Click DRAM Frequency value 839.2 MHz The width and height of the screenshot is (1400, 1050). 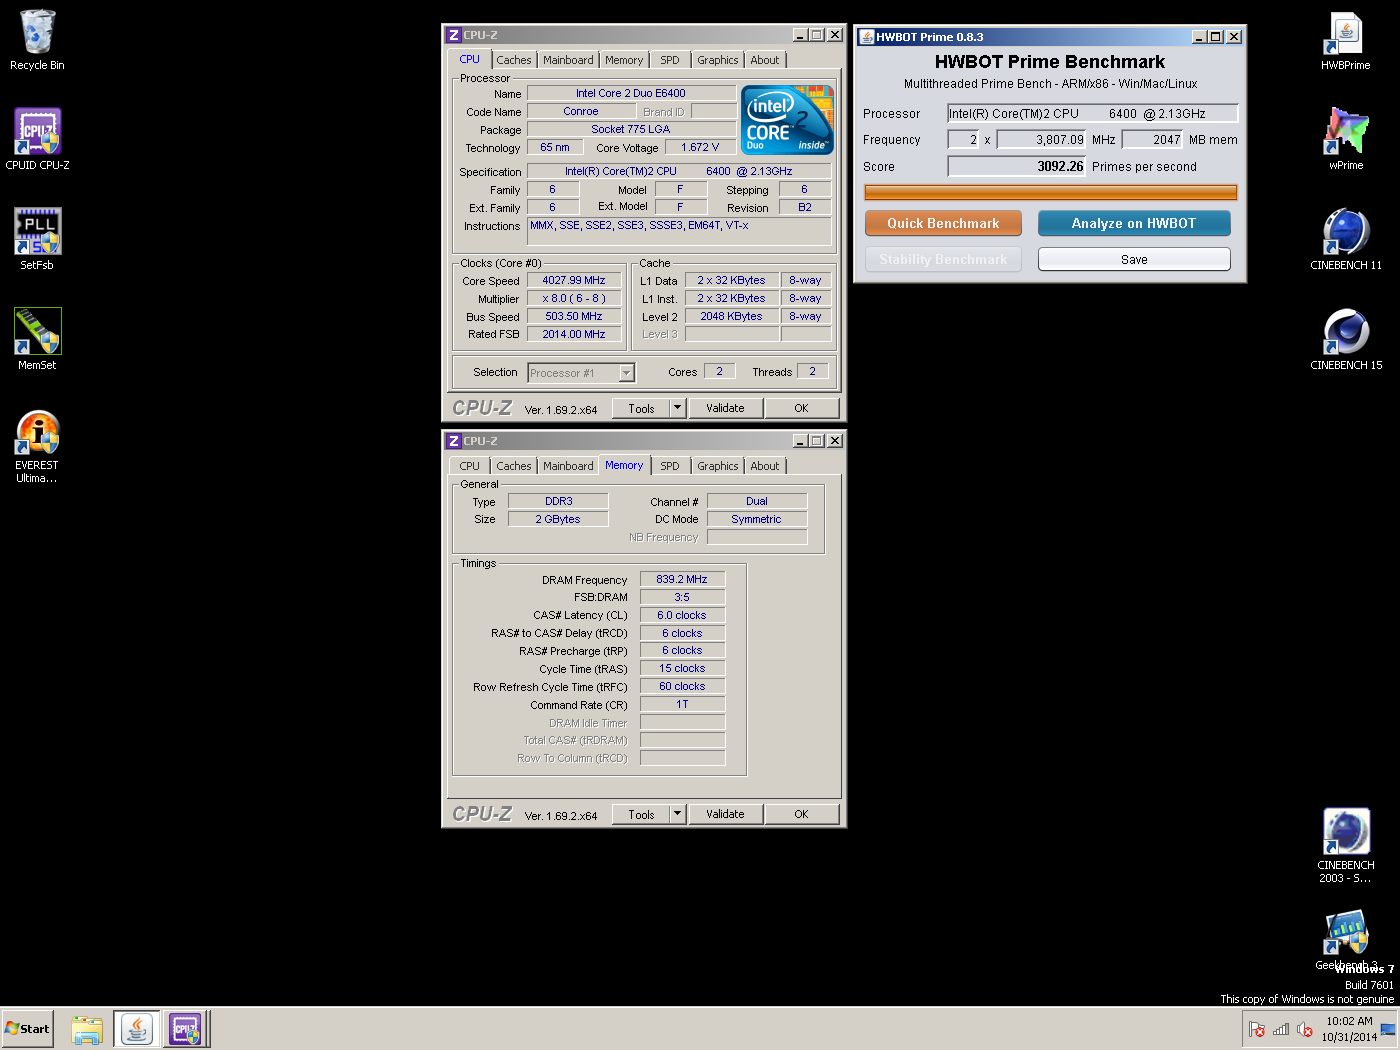coord(682,579)
